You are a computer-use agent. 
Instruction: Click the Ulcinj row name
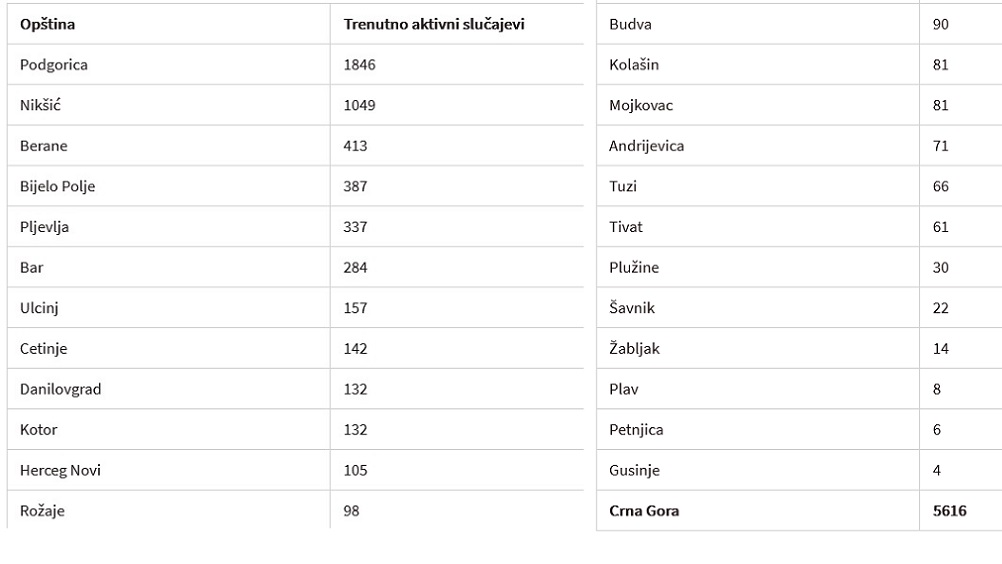[39, 308]
